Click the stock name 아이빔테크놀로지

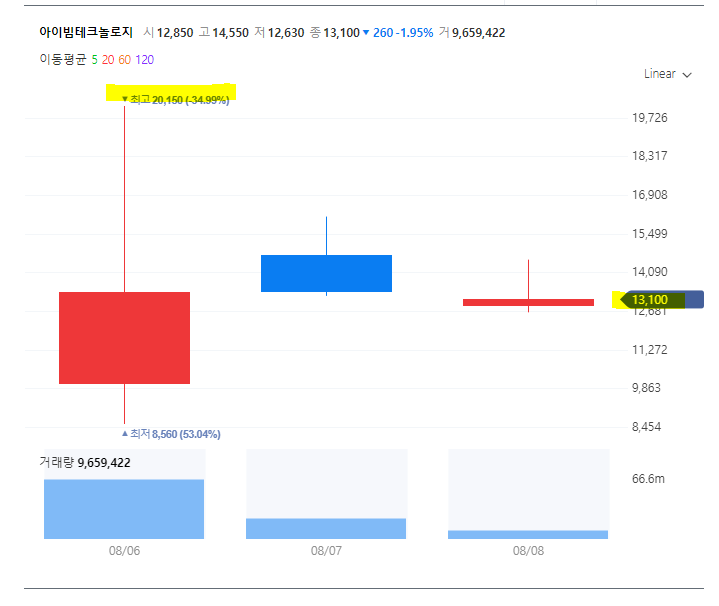pos(86,33)
